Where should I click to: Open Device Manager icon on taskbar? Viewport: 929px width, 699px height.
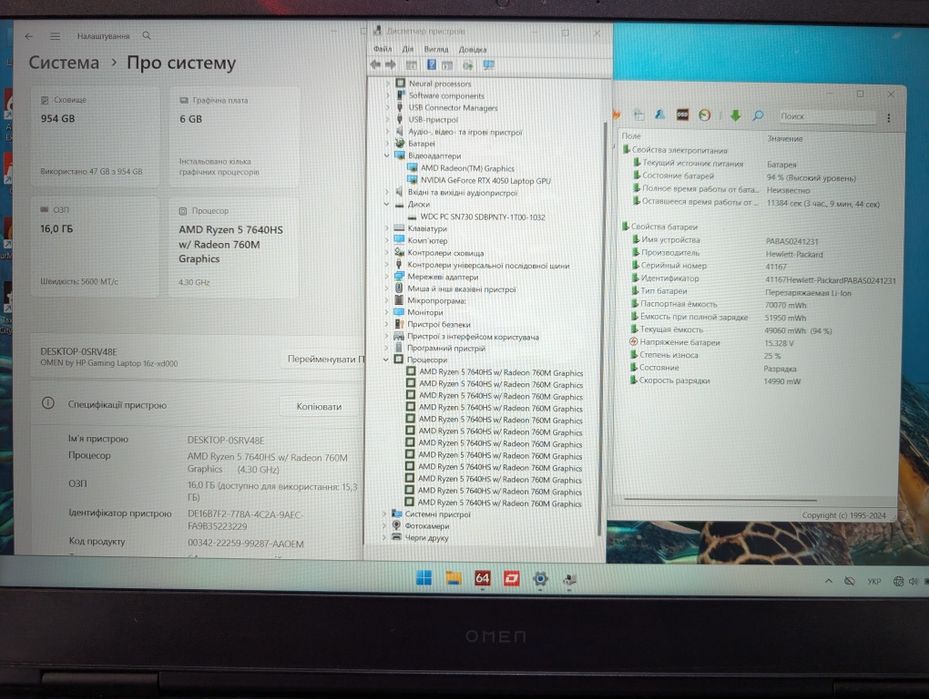click(570, 579)
